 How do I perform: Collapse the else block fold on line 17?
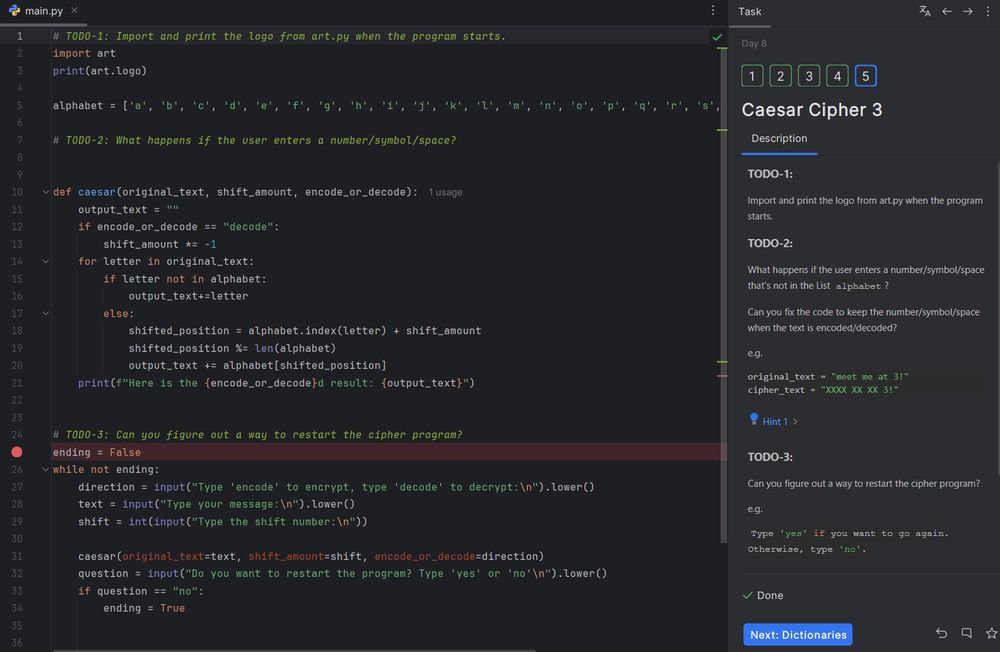[x=45, y=313]
